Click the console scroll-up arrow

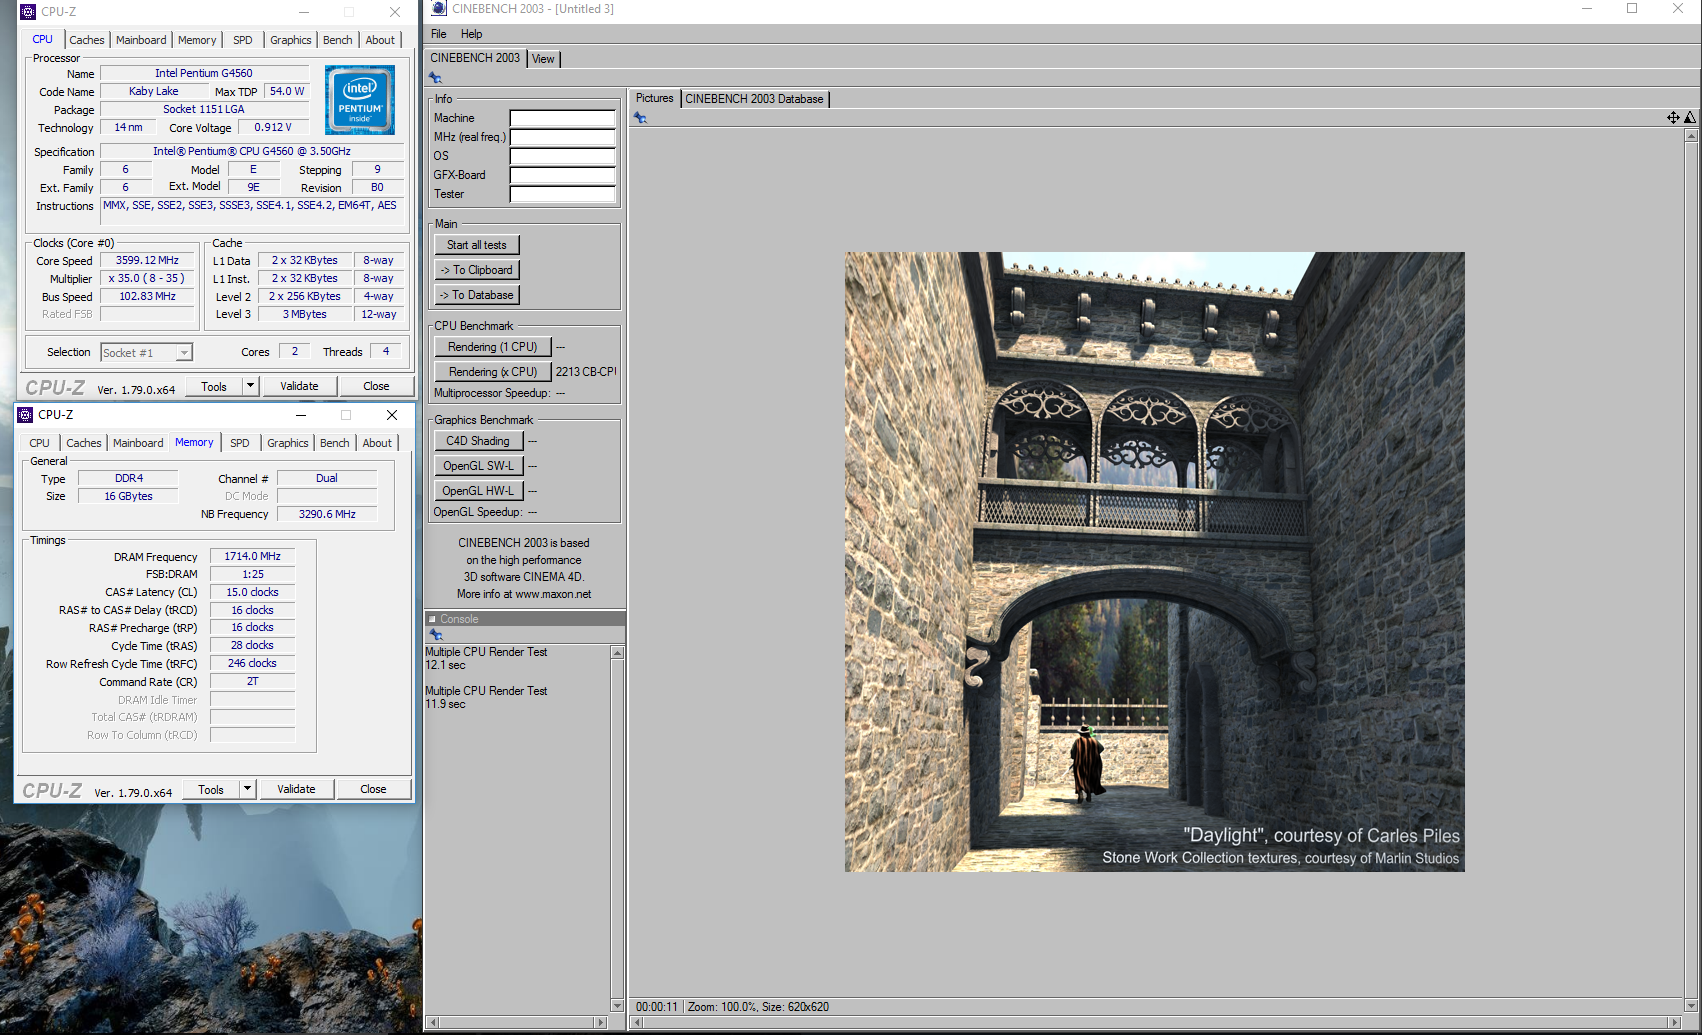pos(617,653)
